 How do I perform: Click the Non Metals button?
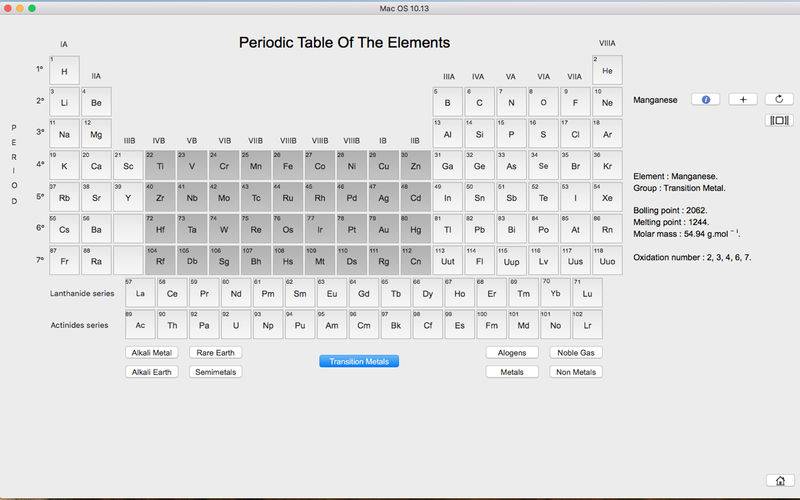point(576,372)
